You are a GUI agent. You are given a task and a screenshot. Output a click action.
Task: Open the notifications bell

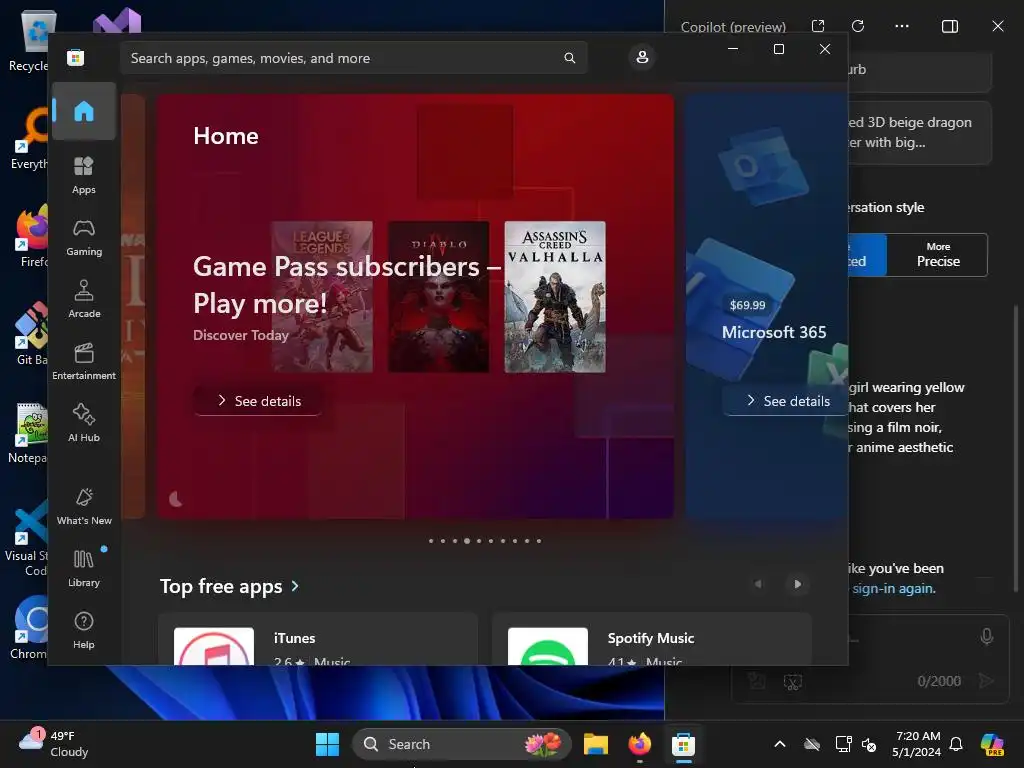pyautogui.click(x=956, y=744)
